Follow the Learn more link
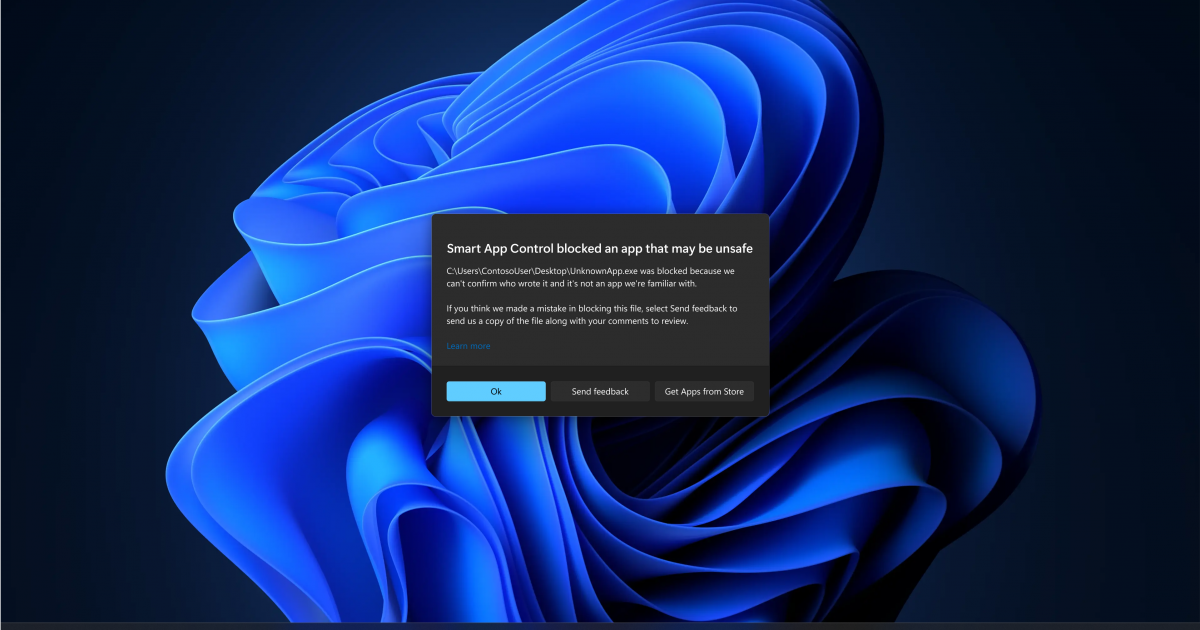This screenshot has height=630, width=1200. (468, 346)
